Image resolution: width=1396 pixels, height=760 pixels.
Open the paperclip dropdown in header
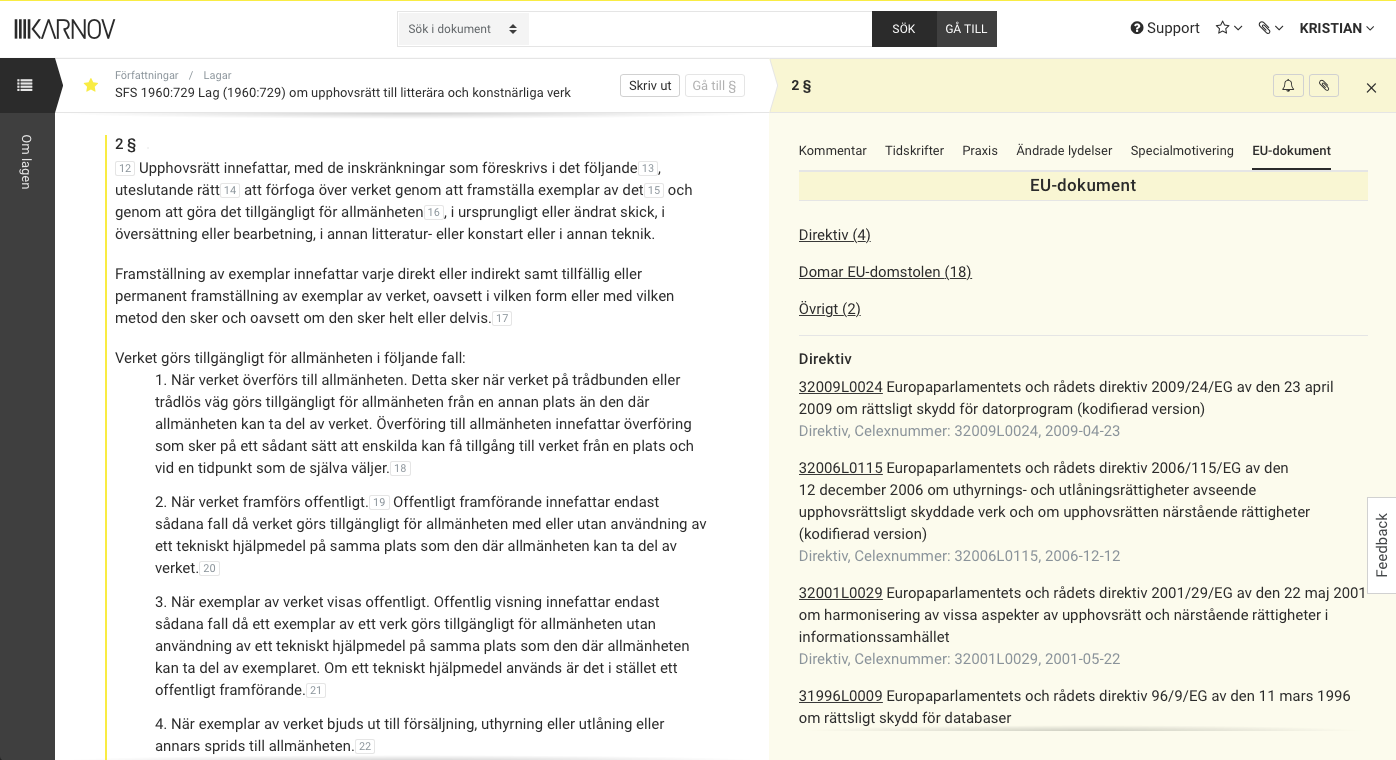point(1271,28)
